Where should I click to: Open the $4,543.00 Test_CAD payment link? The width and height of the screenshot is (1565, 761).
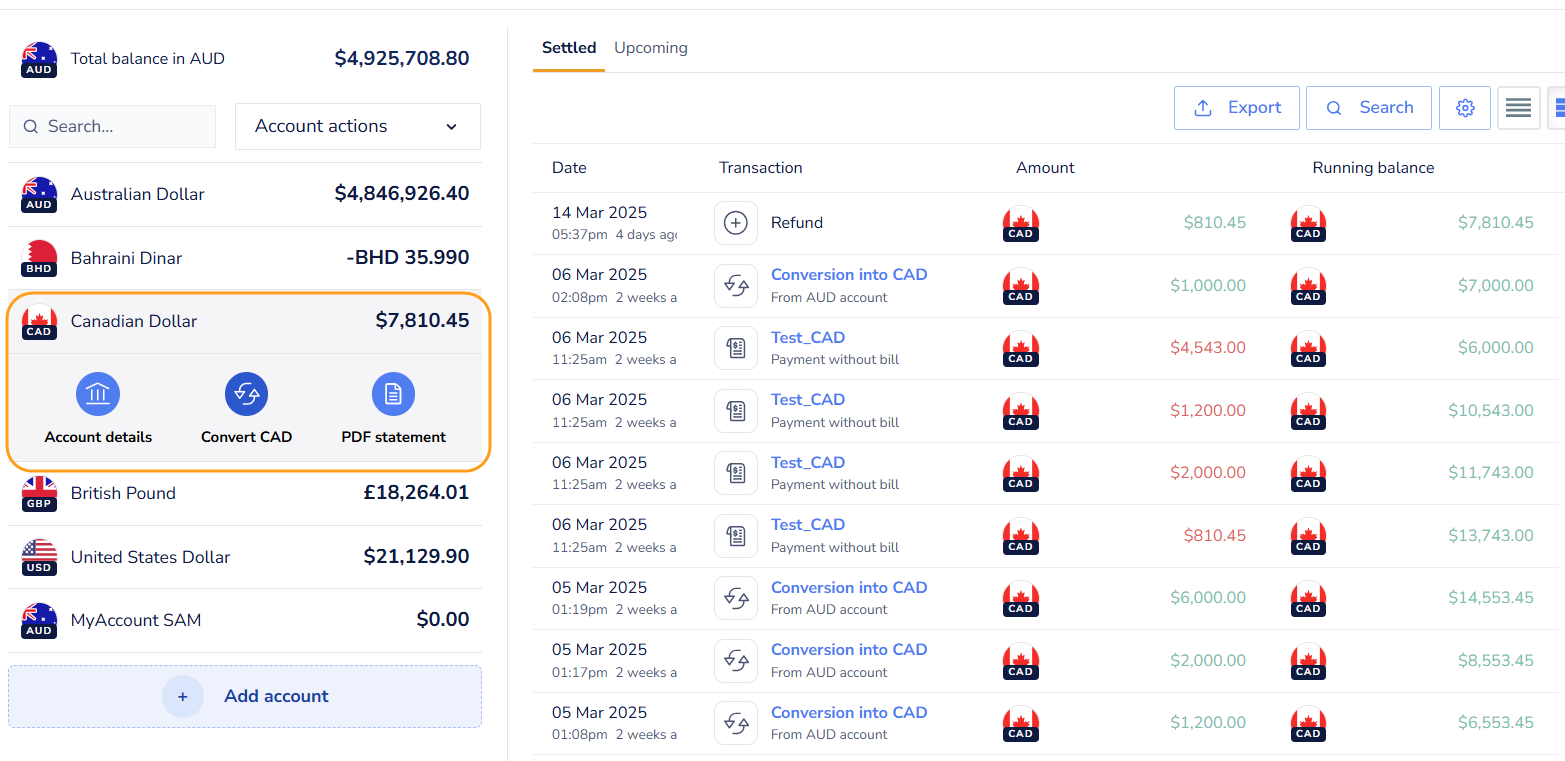point(808,338)
